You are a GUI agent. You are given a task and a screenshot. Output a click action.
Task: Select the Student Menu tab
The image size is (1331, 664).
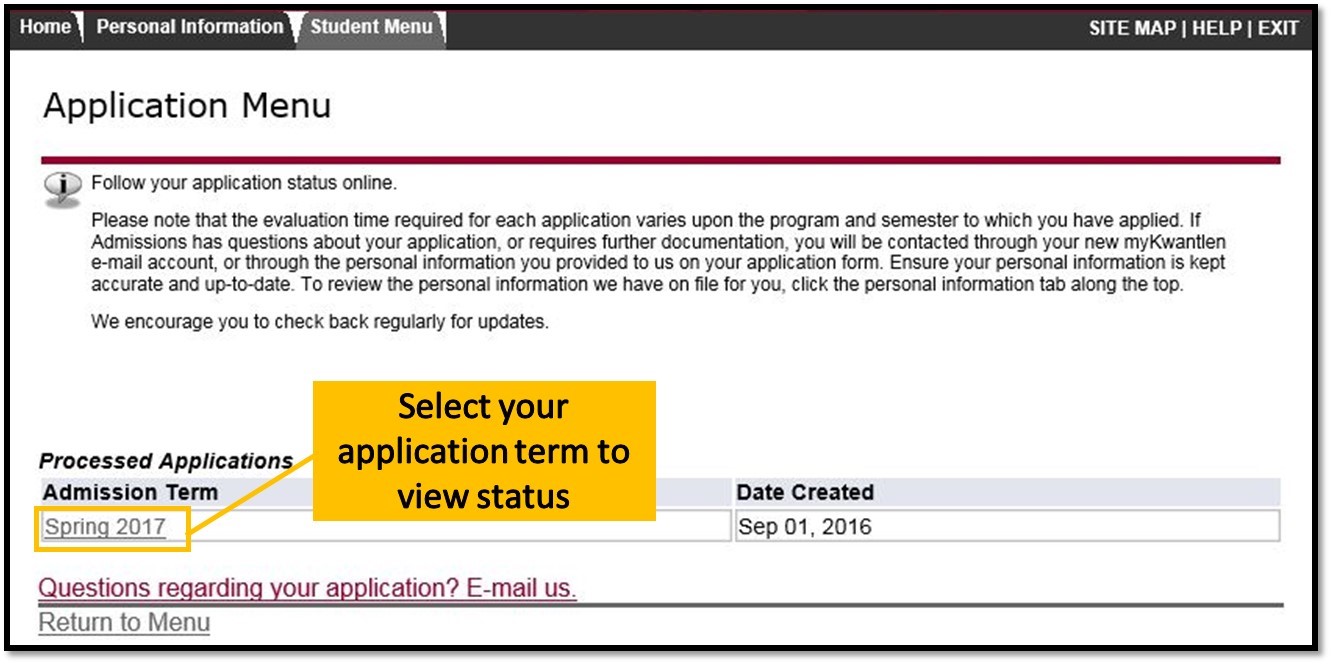[371, 28]
